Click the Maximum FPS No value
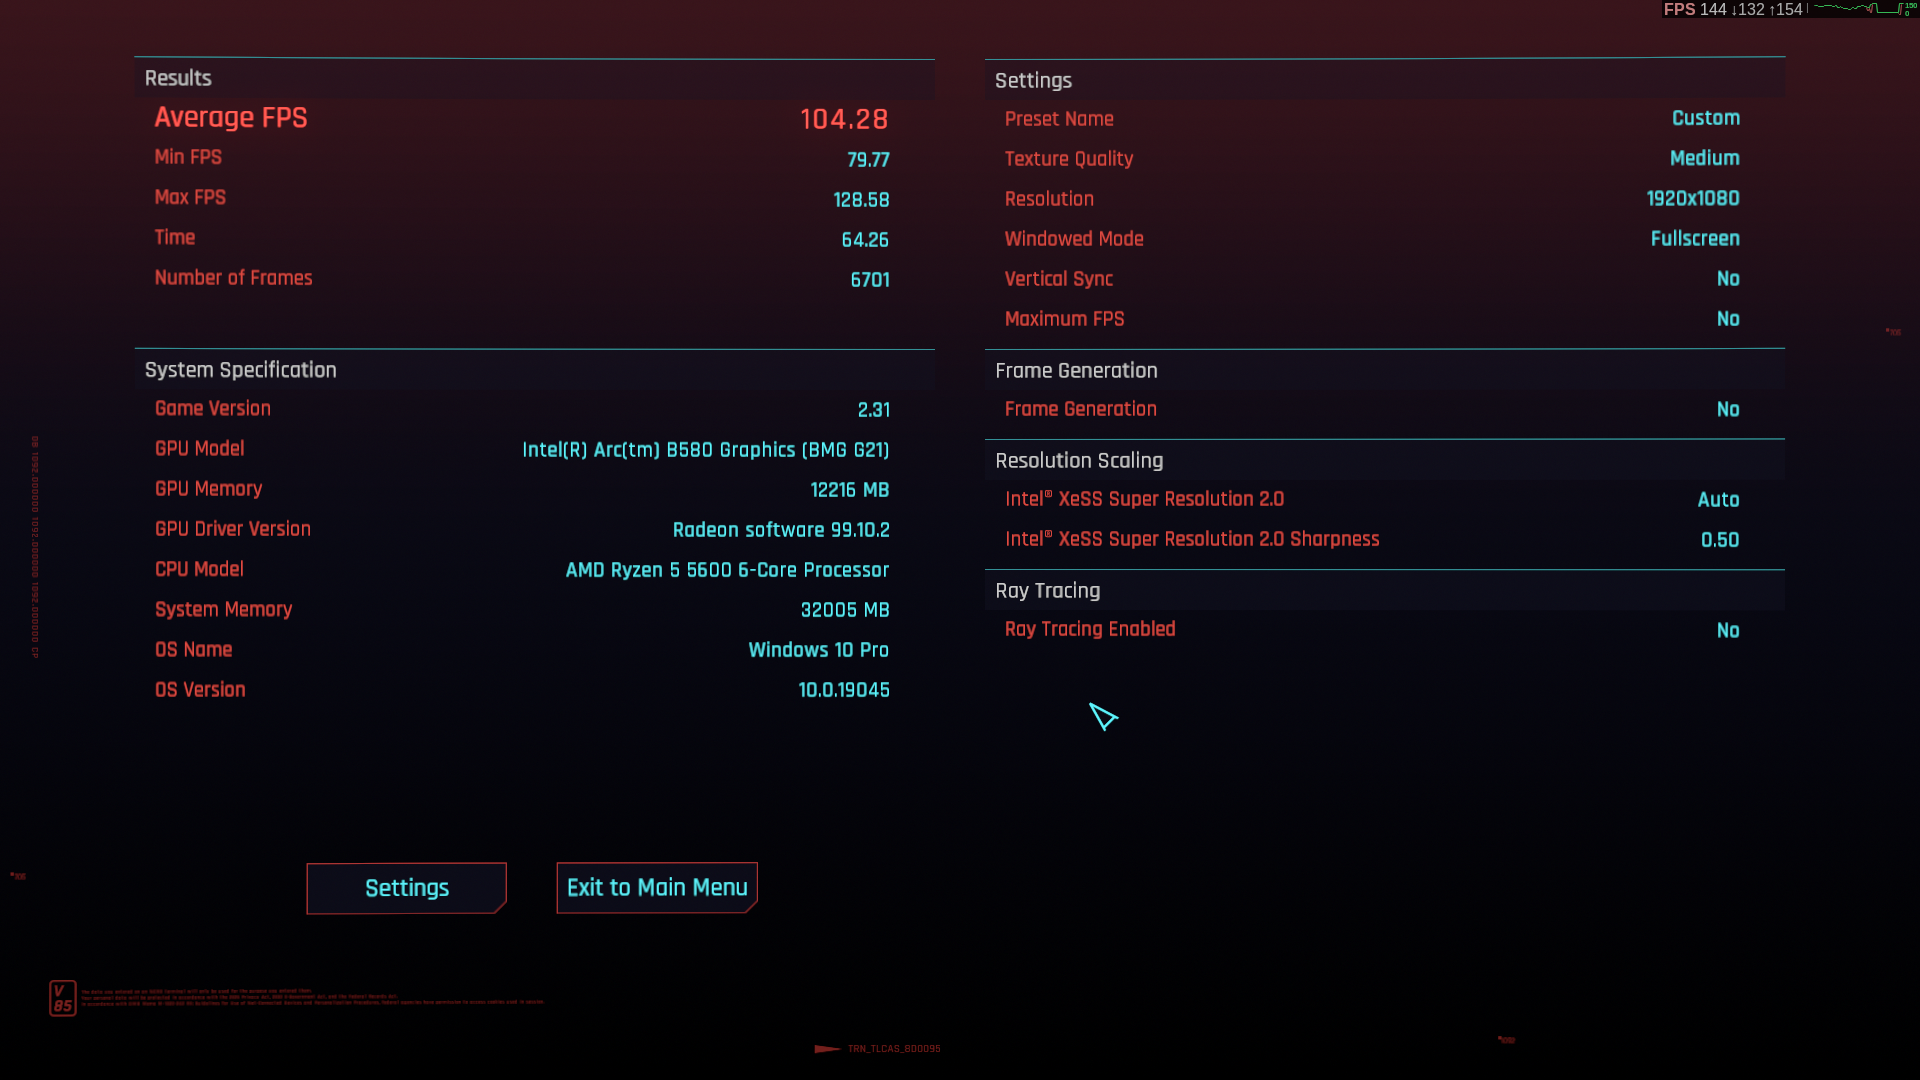This screenshot has height=1080, width=1920. coord(1727,319)
